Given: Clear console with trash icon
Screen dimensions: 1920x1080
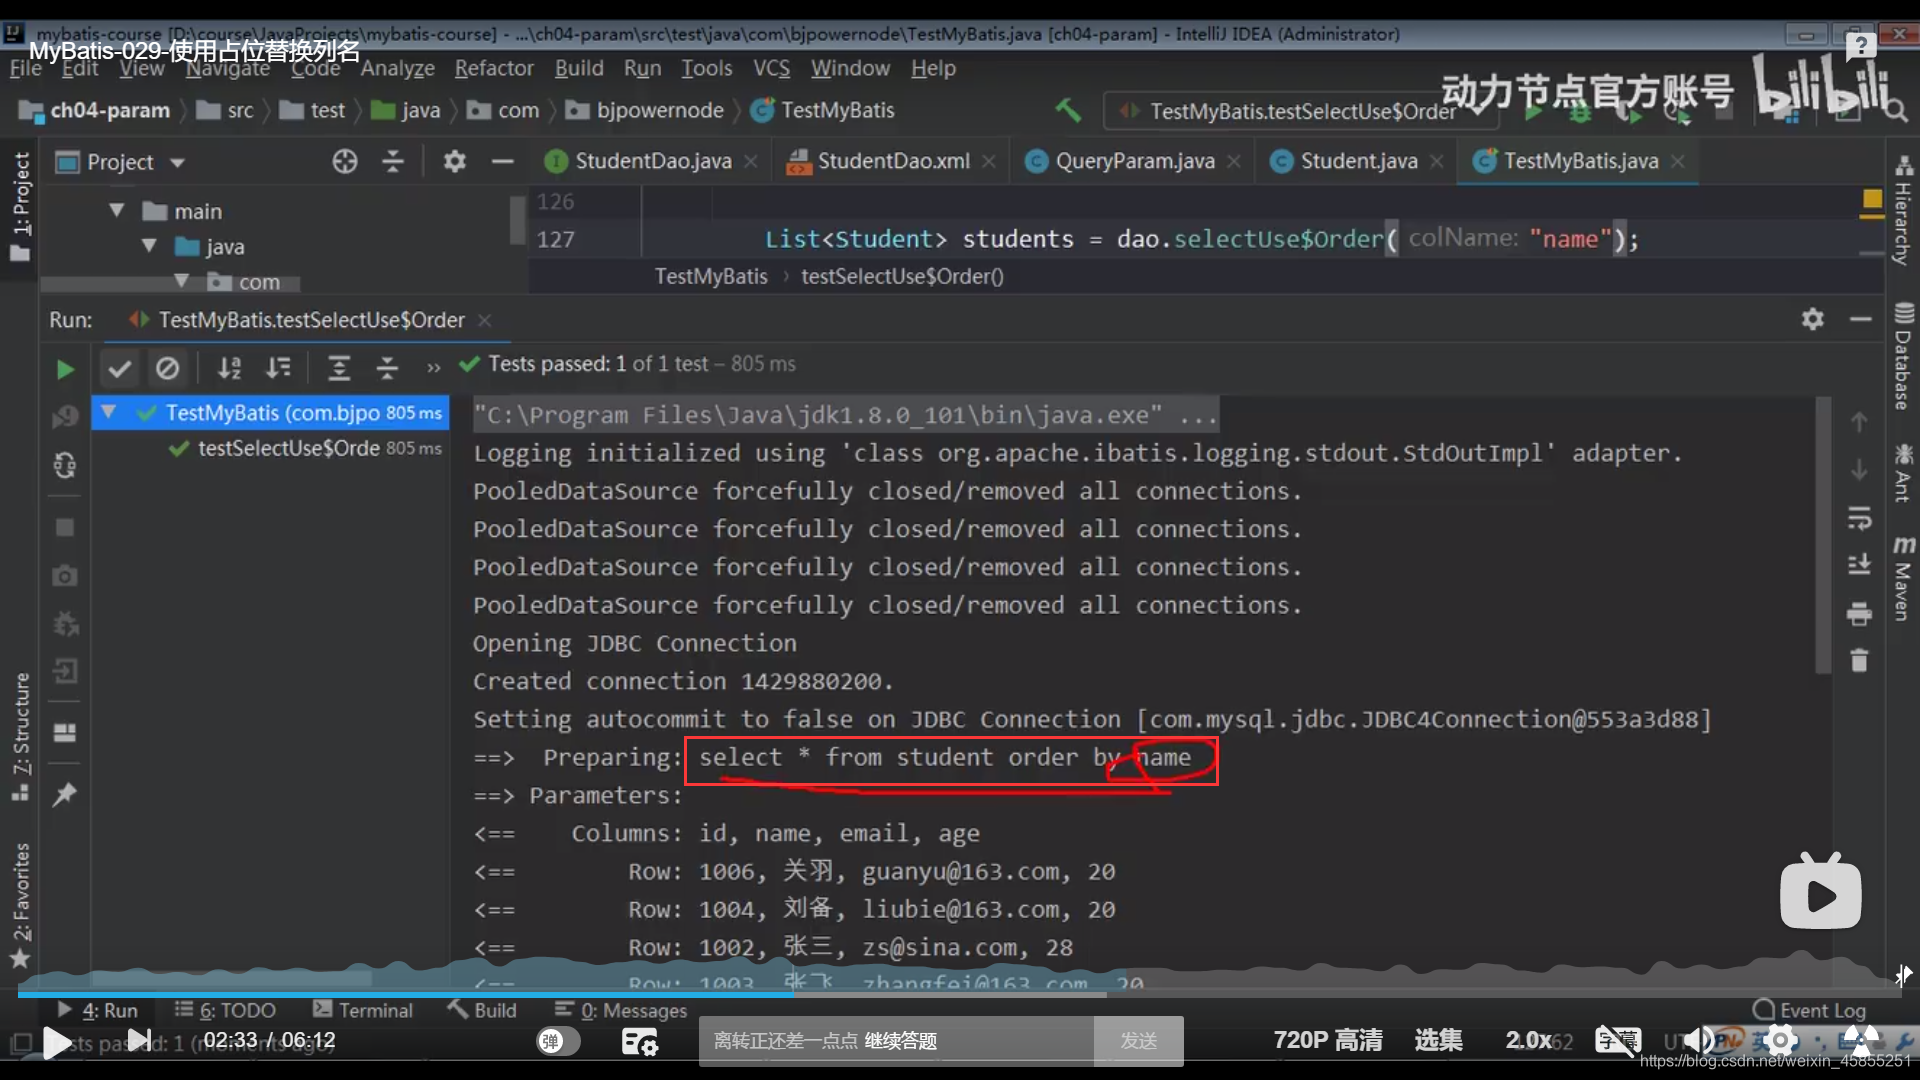Looking at the screenshot, I should (1859, 660).
